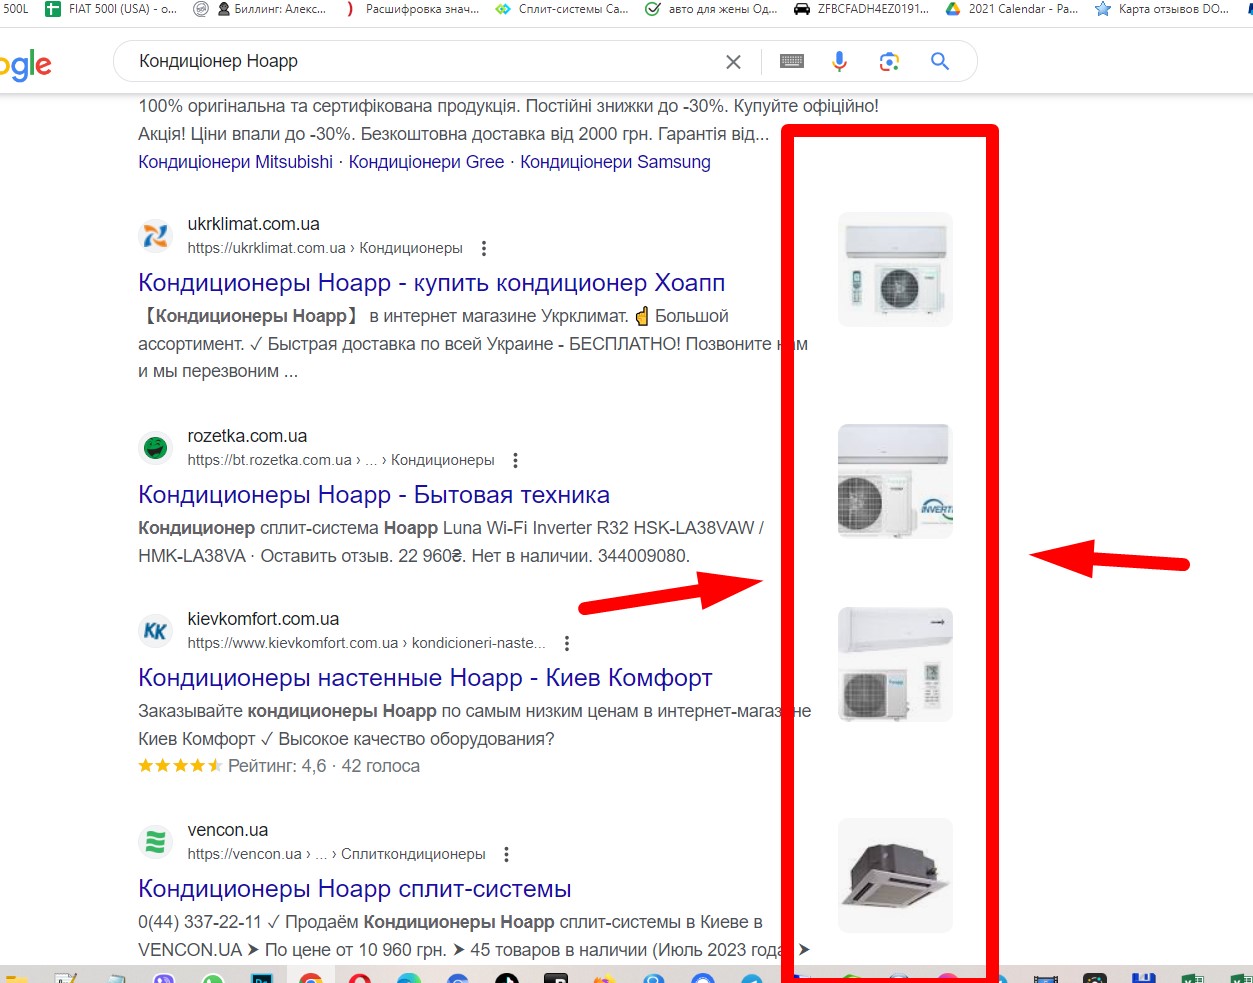Click the blue magnifier search button
Viewport: 1253px width, 983px height.
pos(940,61)
